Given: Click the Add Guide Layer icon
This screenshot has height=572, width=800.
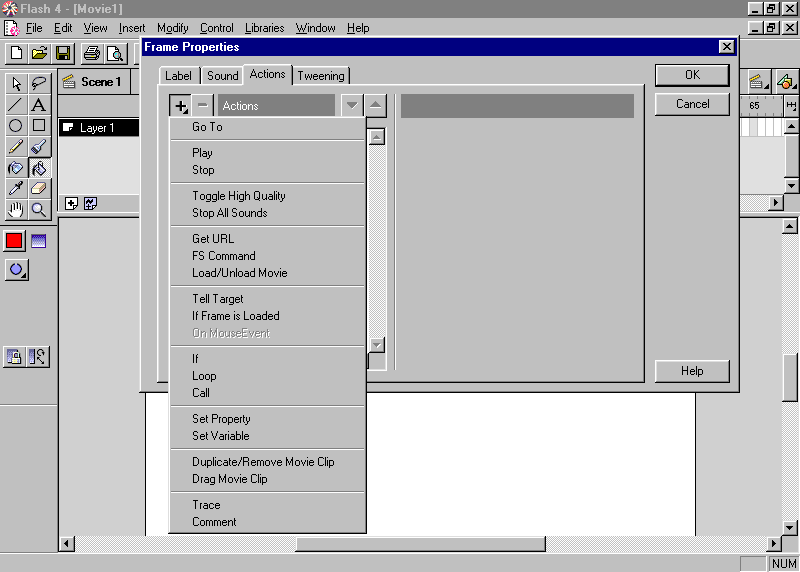Looking at the screenshot, I should (x=90, y=204).
